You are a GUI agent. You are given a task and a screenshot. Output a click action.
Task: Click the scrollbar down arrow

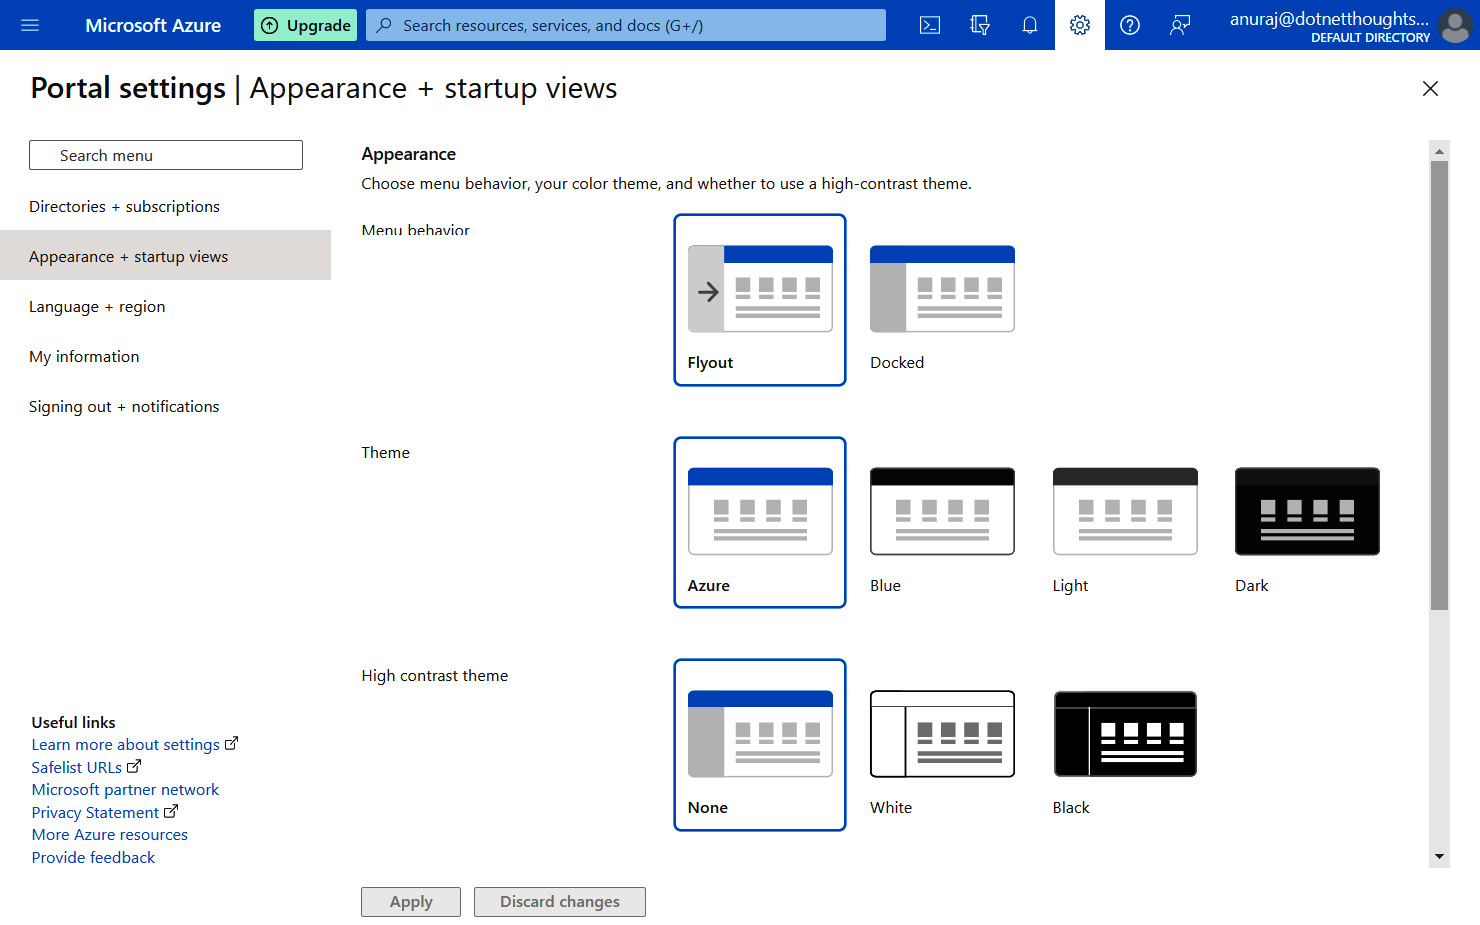1439,857
